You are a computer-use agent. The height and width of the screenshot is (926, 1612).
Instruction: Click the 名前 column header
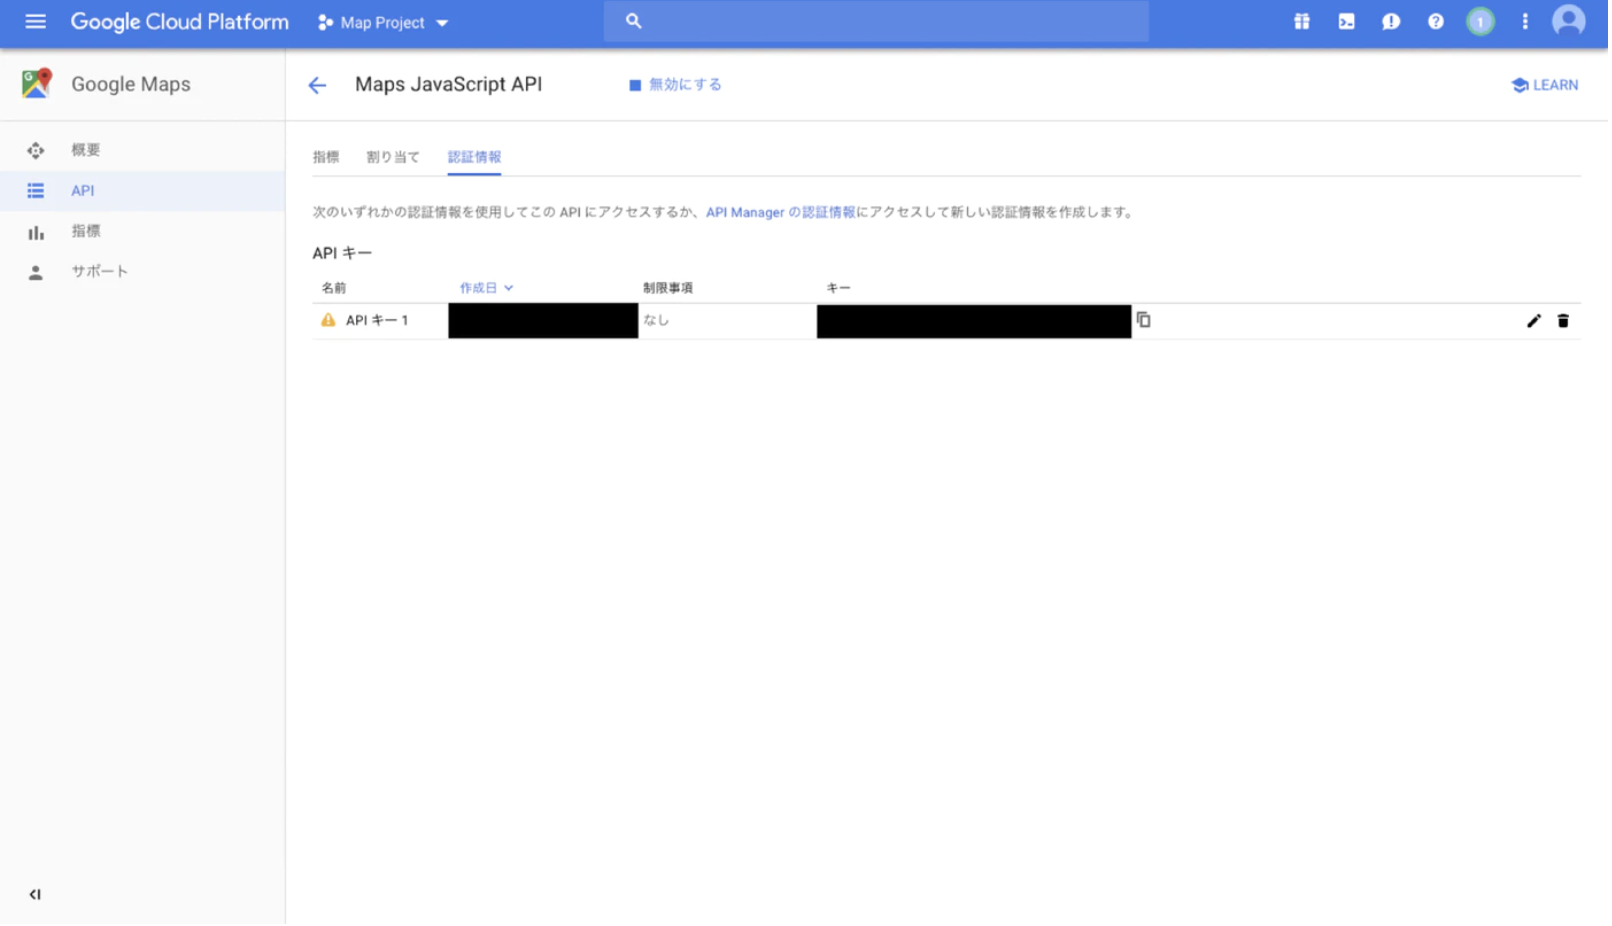(335, 288)
